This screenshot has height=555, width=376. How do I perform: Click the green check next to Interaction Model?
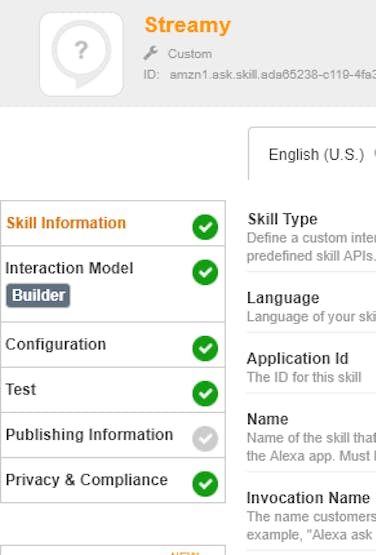[205, 272]
